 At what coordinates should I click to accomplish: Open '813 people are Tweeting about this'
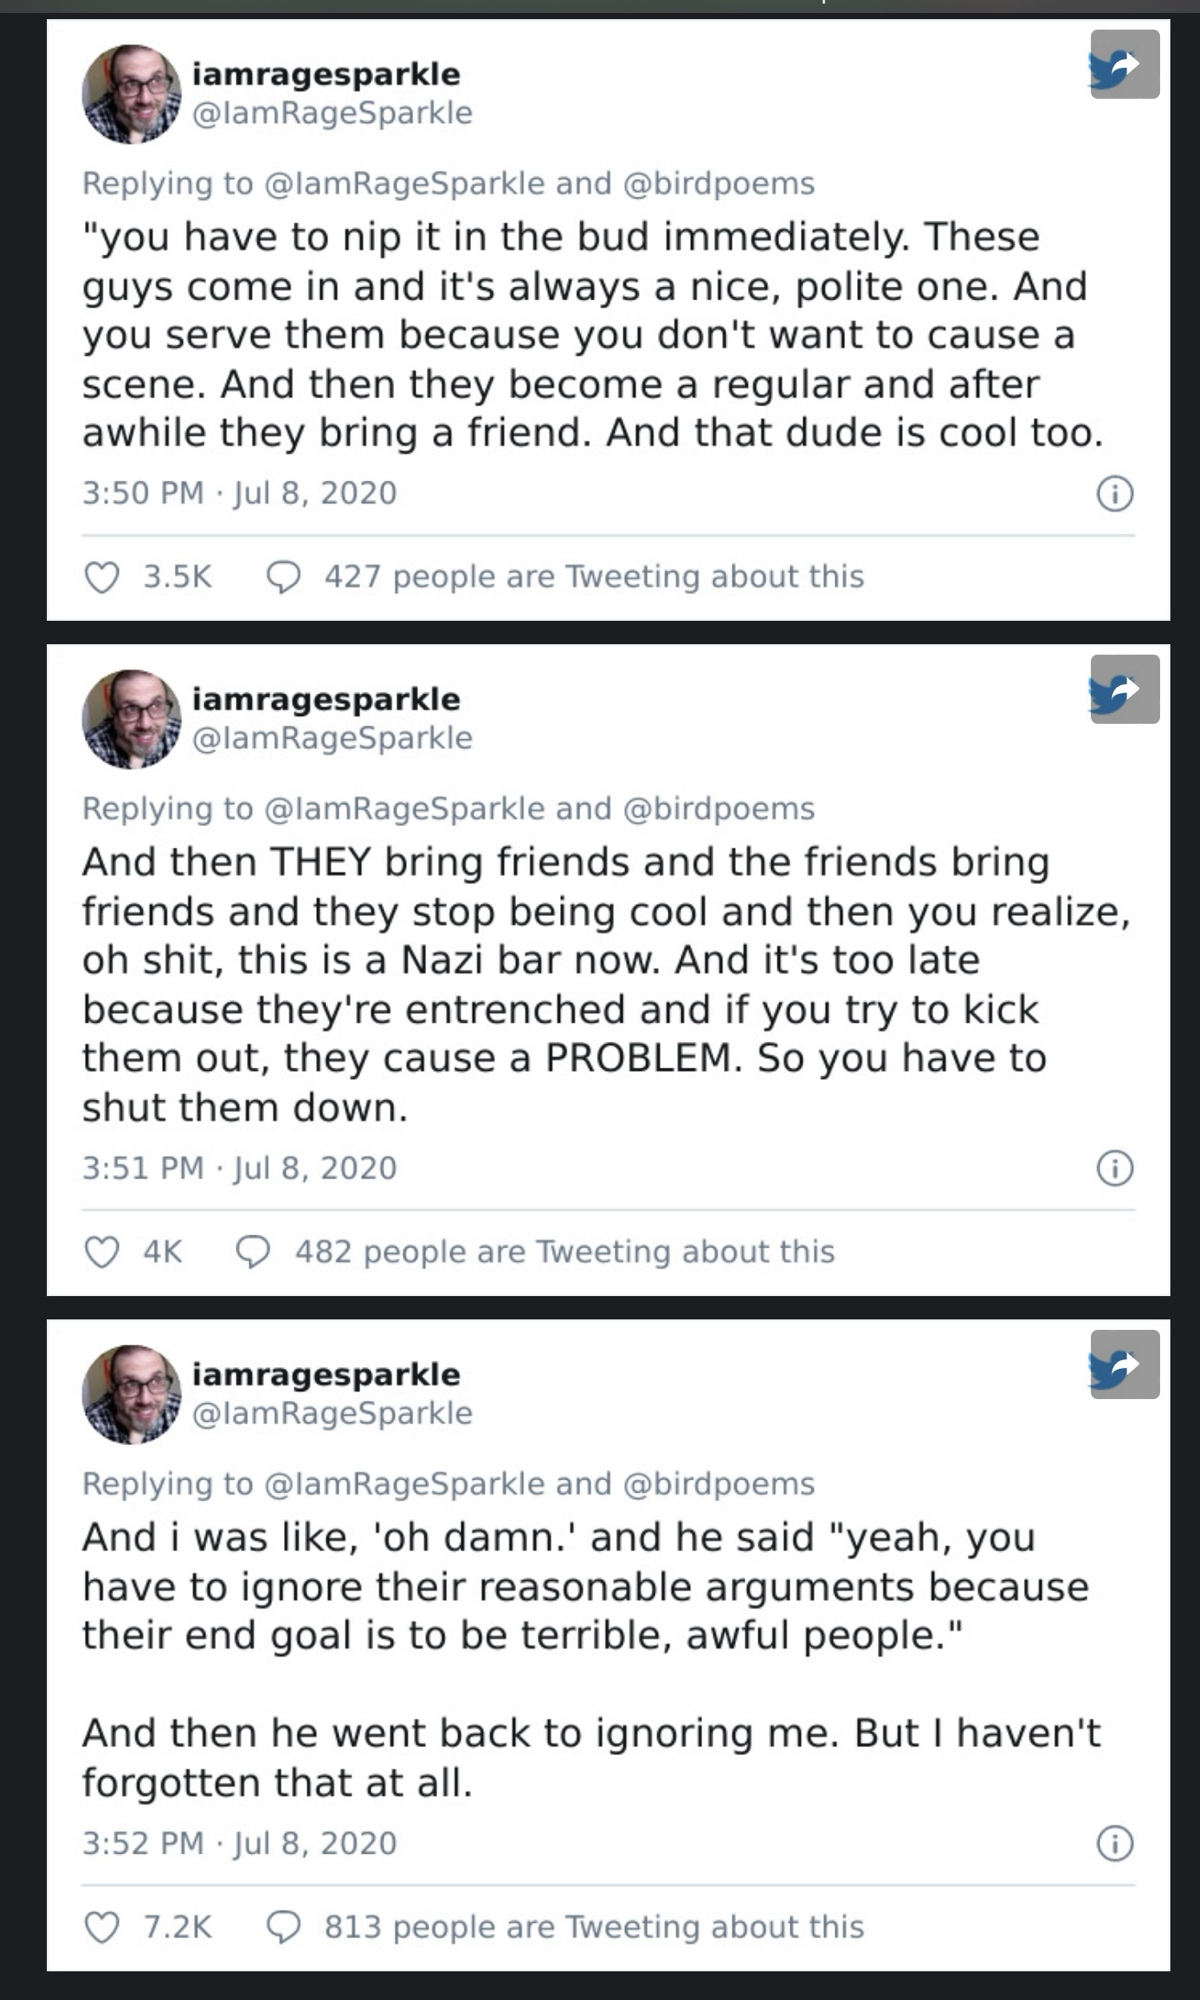pos(593,1927)
